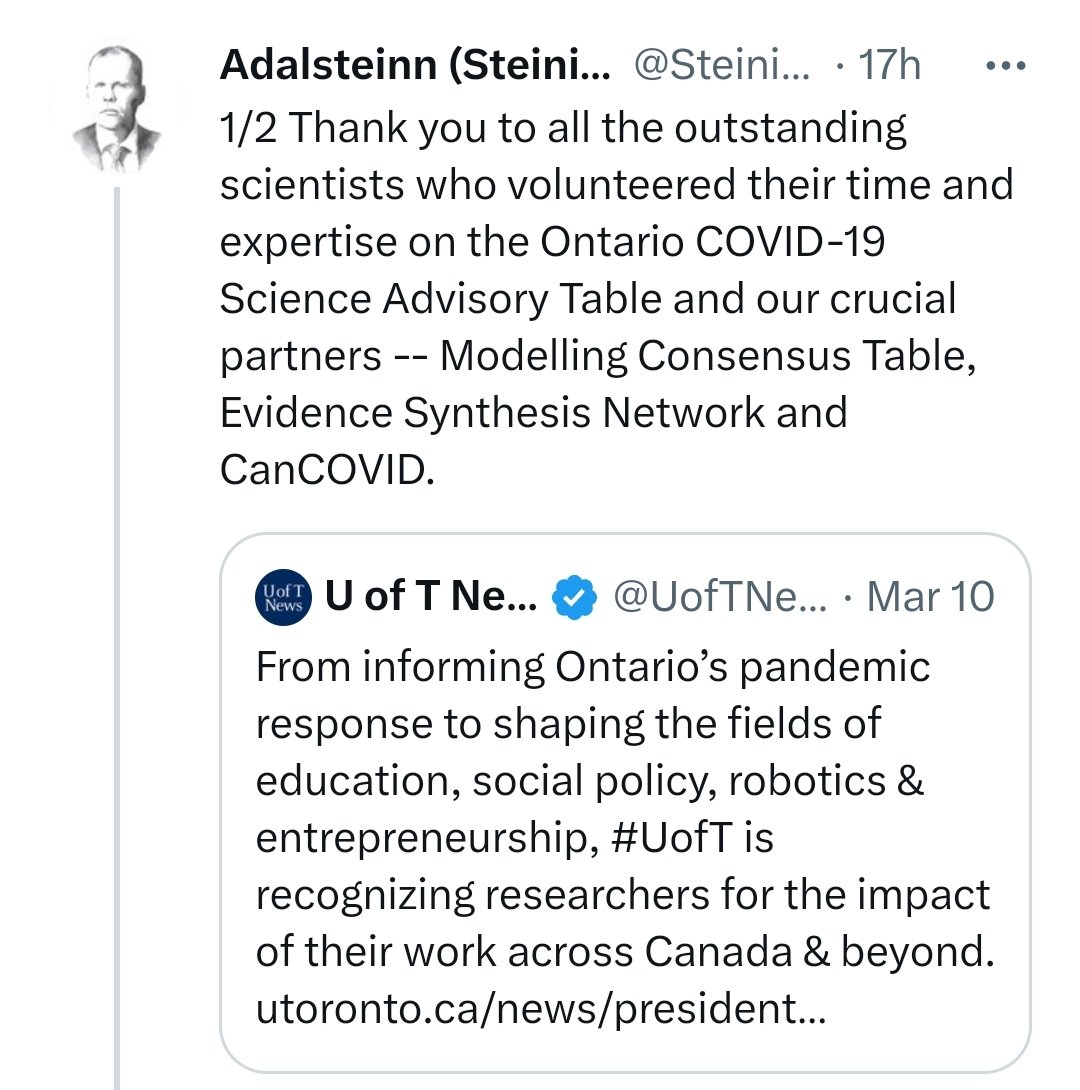Click the U of T Ne... account name

[431, 596]
